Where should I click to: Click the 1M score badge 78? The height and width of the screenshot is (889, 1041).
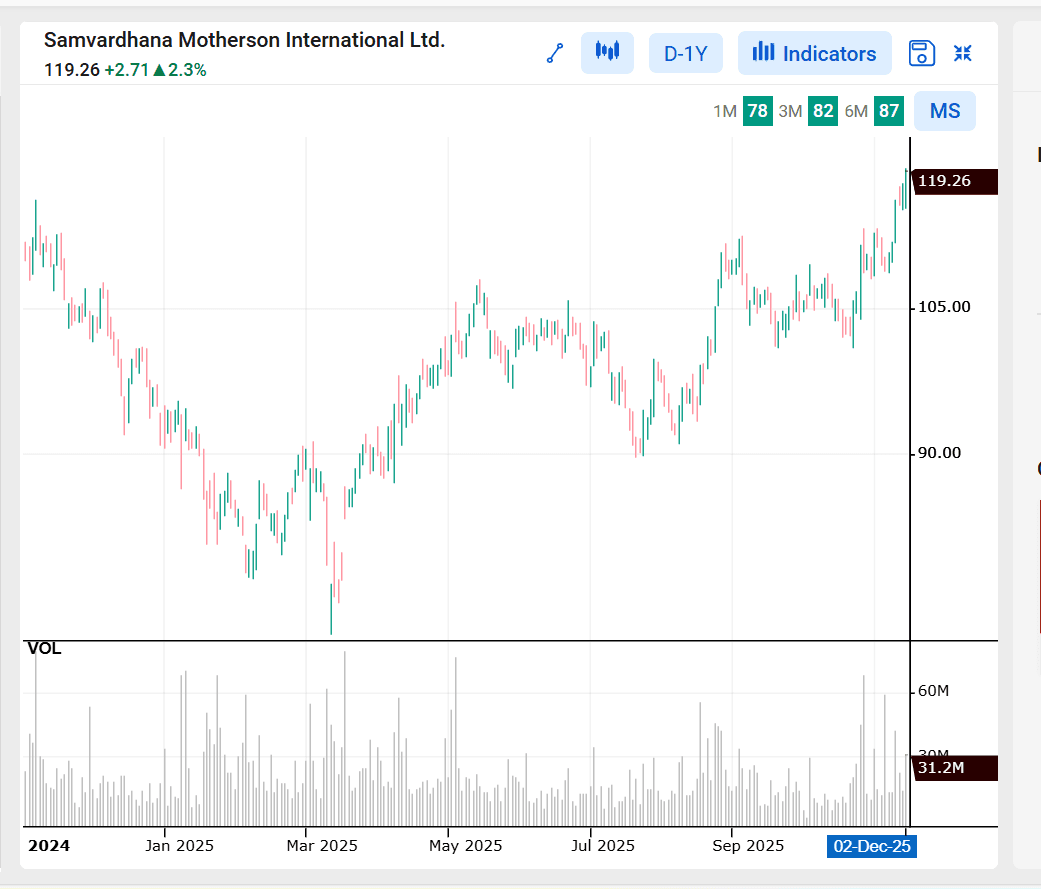click(758, 111)
